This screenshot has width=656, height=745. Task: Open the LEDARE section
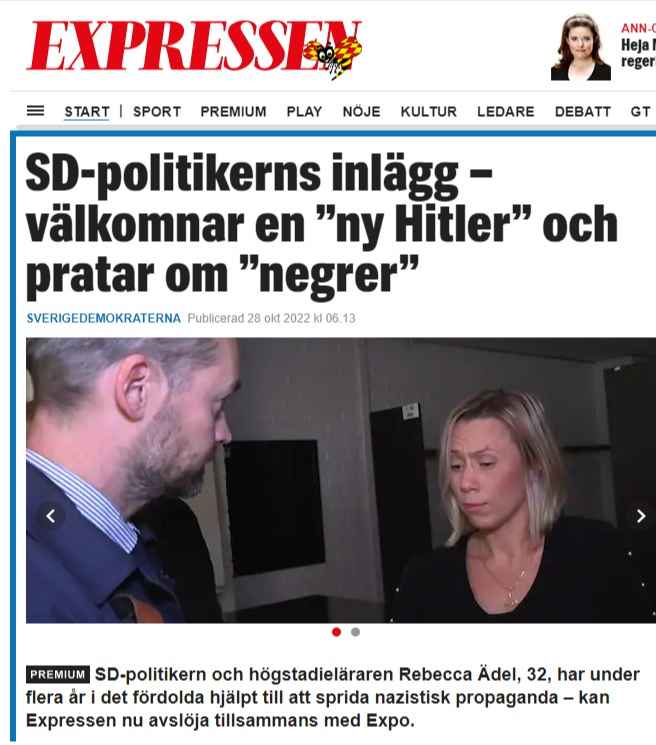506,112
